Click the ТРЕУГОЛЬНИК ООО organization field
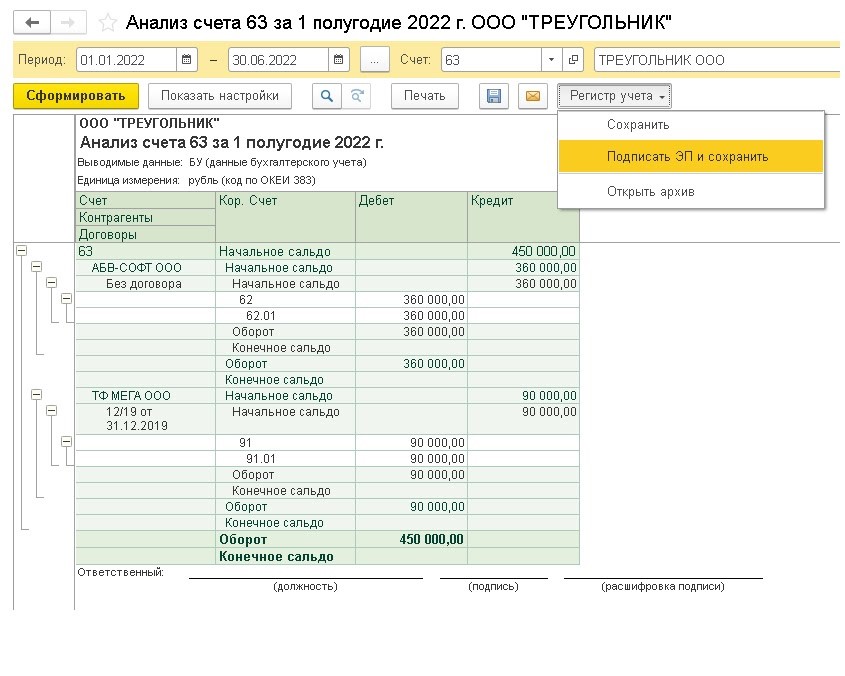The height and width of the screenshot is (676, 845). point(715,60)
